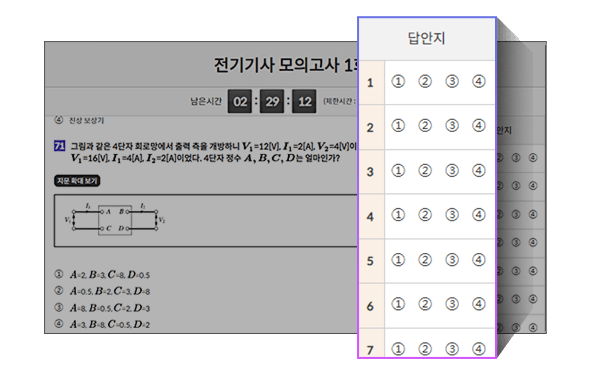
Task: Mark answer ③ for question 1
Action: (452, 81)
